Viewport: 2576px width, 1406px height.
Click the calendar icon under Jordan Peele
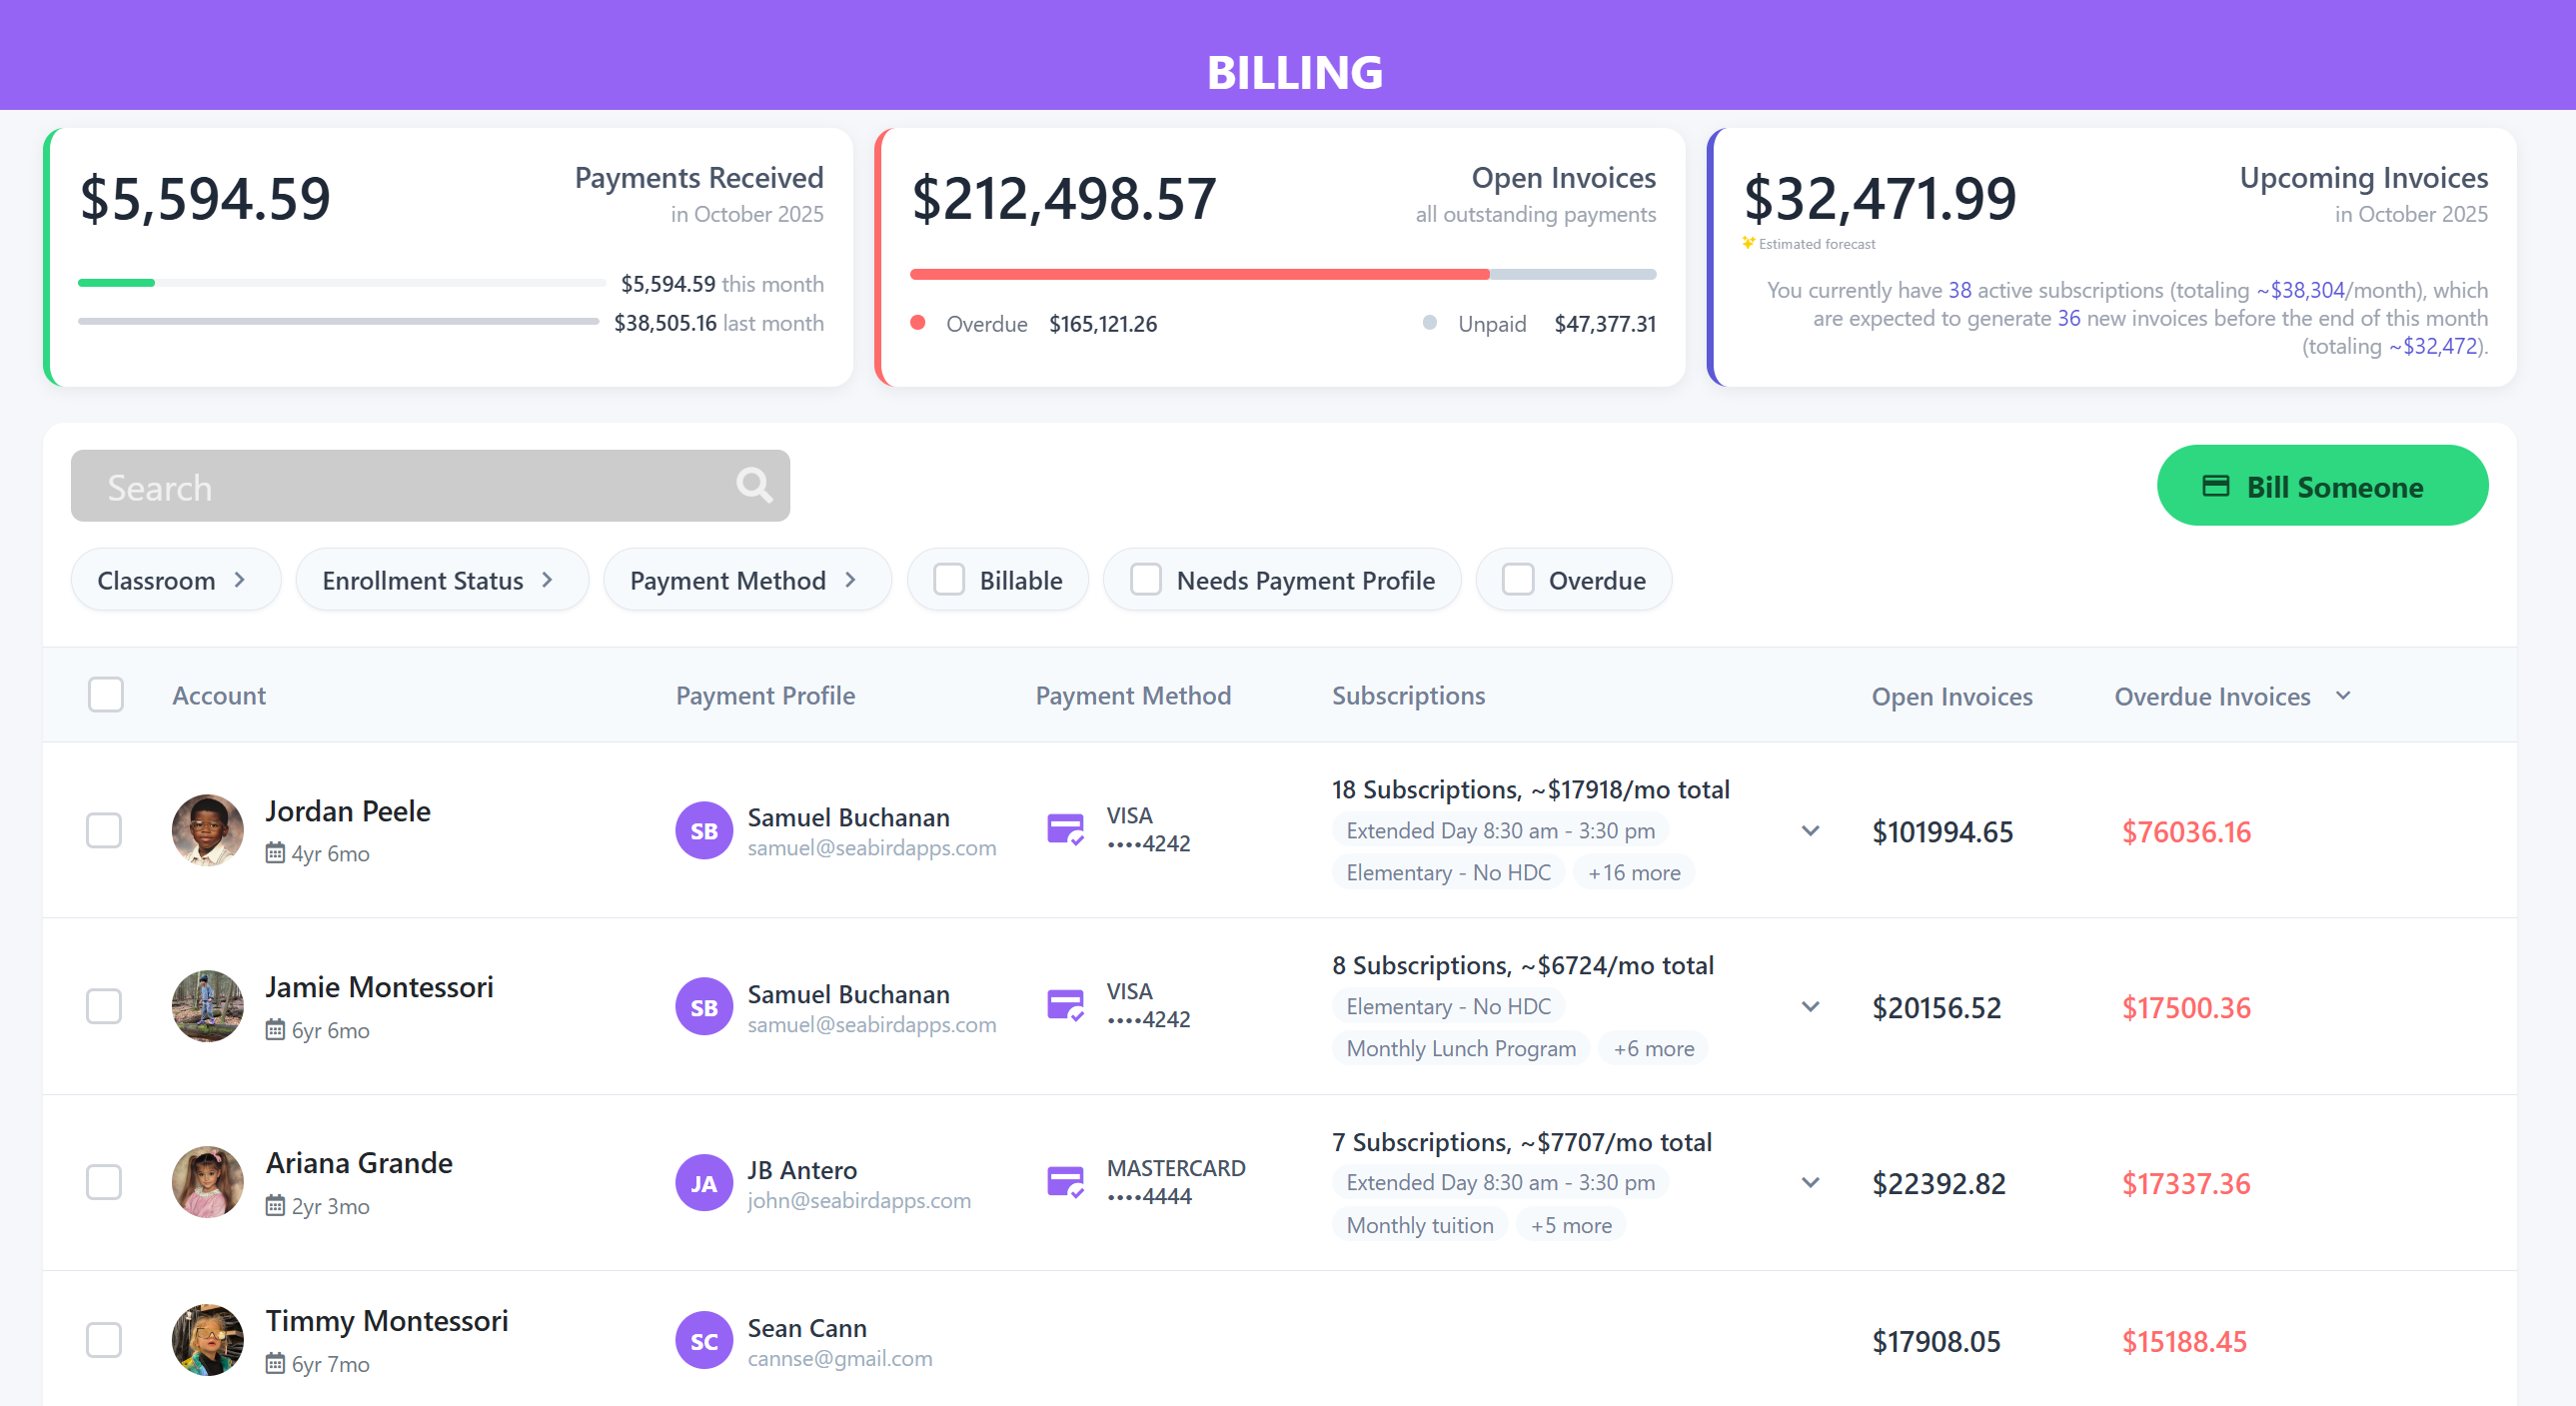coord(275,853)
